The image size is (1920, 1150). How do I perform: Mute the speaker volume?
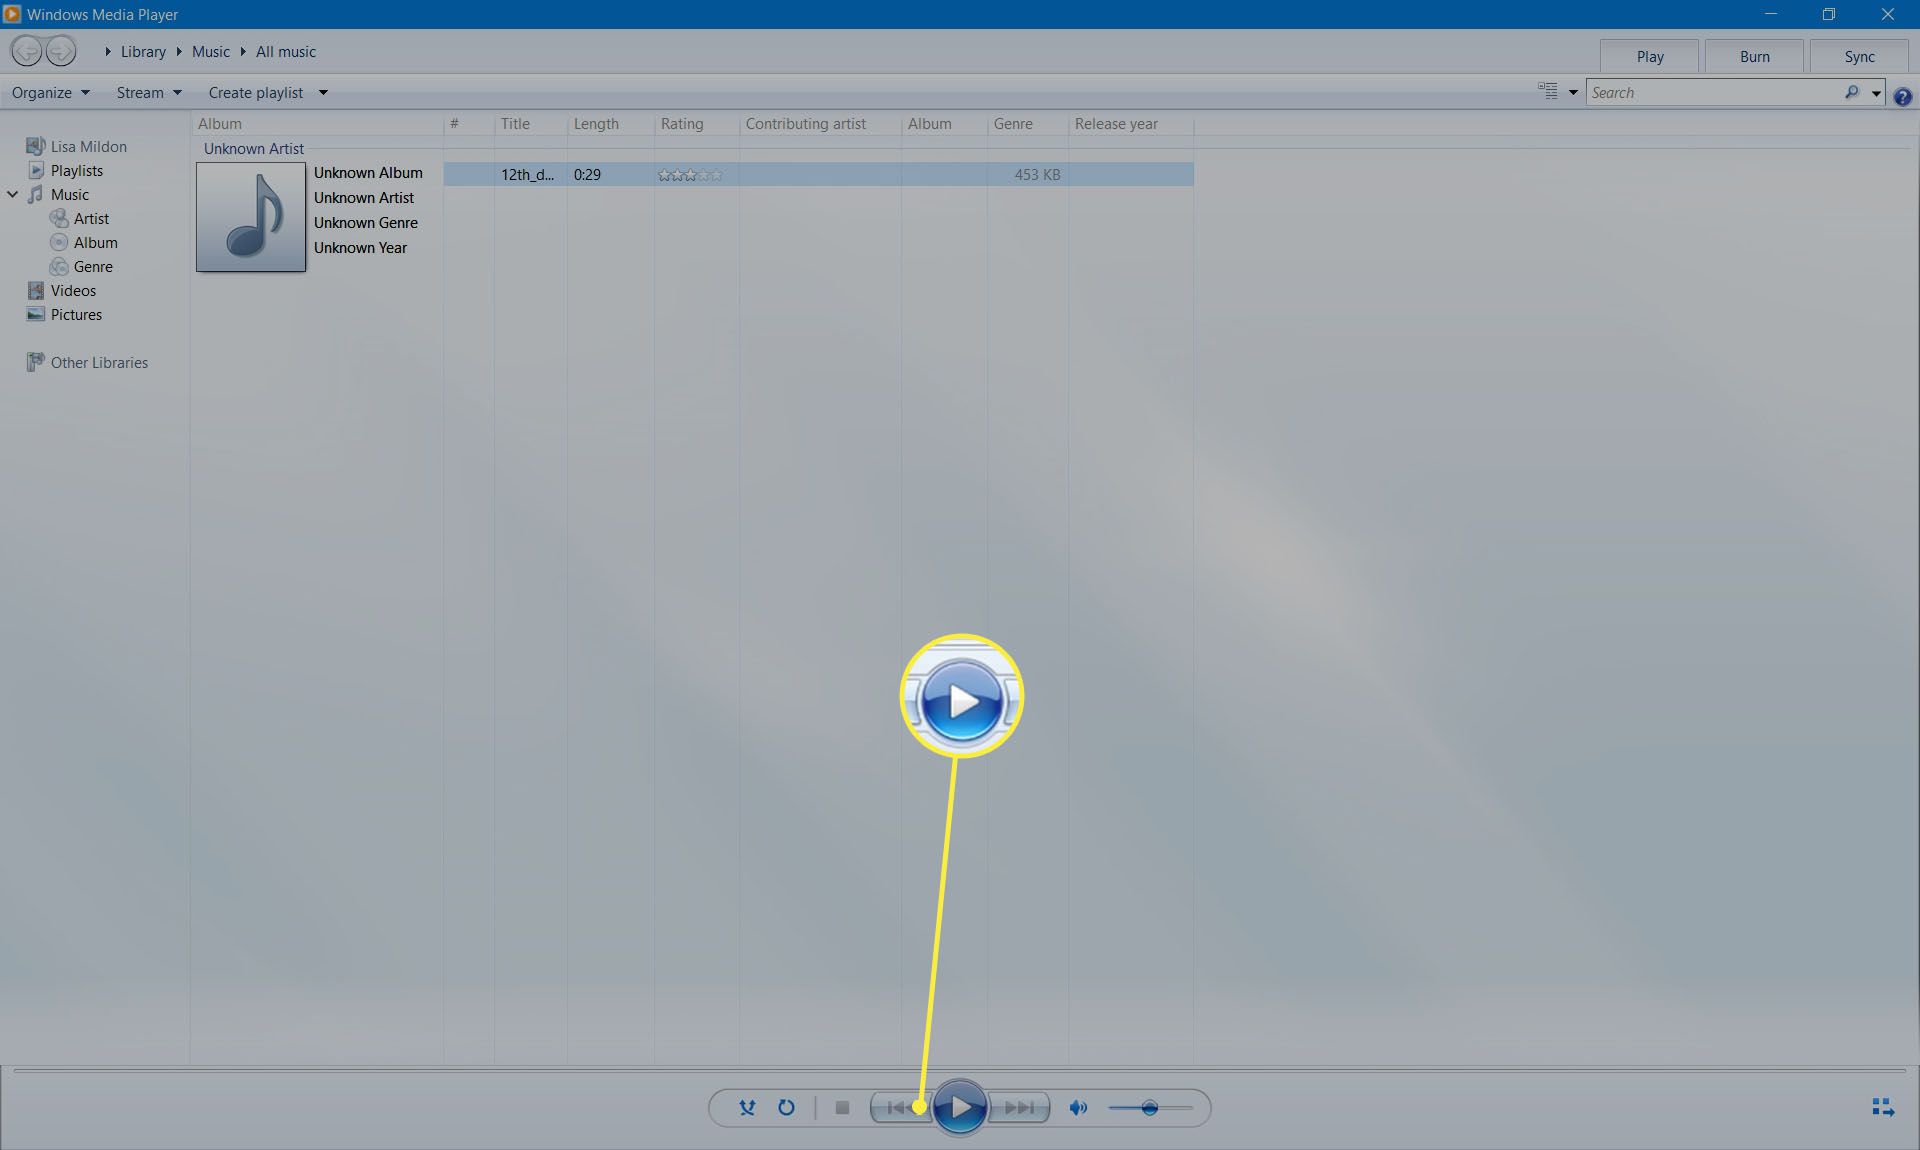(1078, 1107)
